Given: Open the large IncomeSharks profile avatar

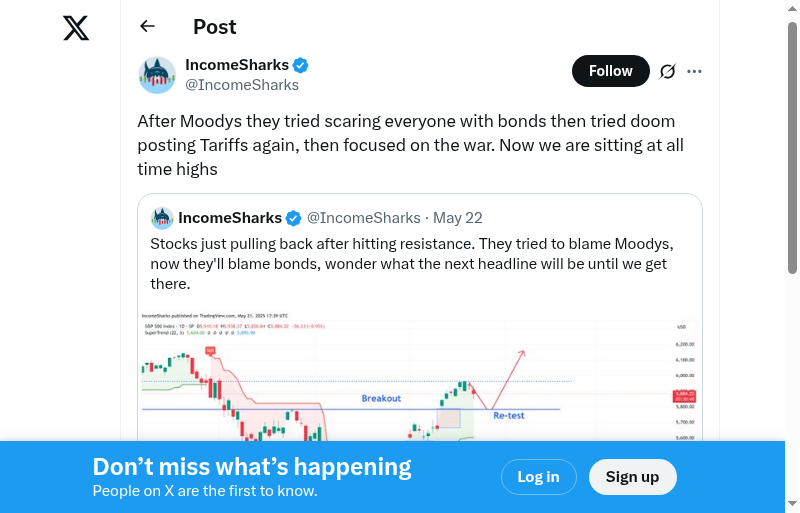Looking at the screenshot, I should 157,75.
